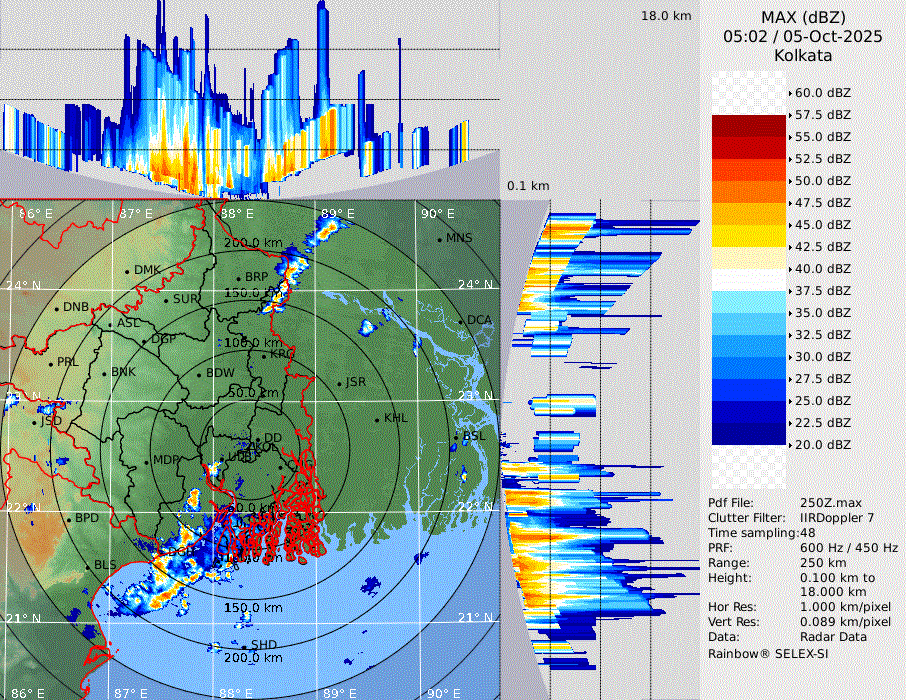Click the MNS station marker dot
906x700 pixels.
coord(440,238)
